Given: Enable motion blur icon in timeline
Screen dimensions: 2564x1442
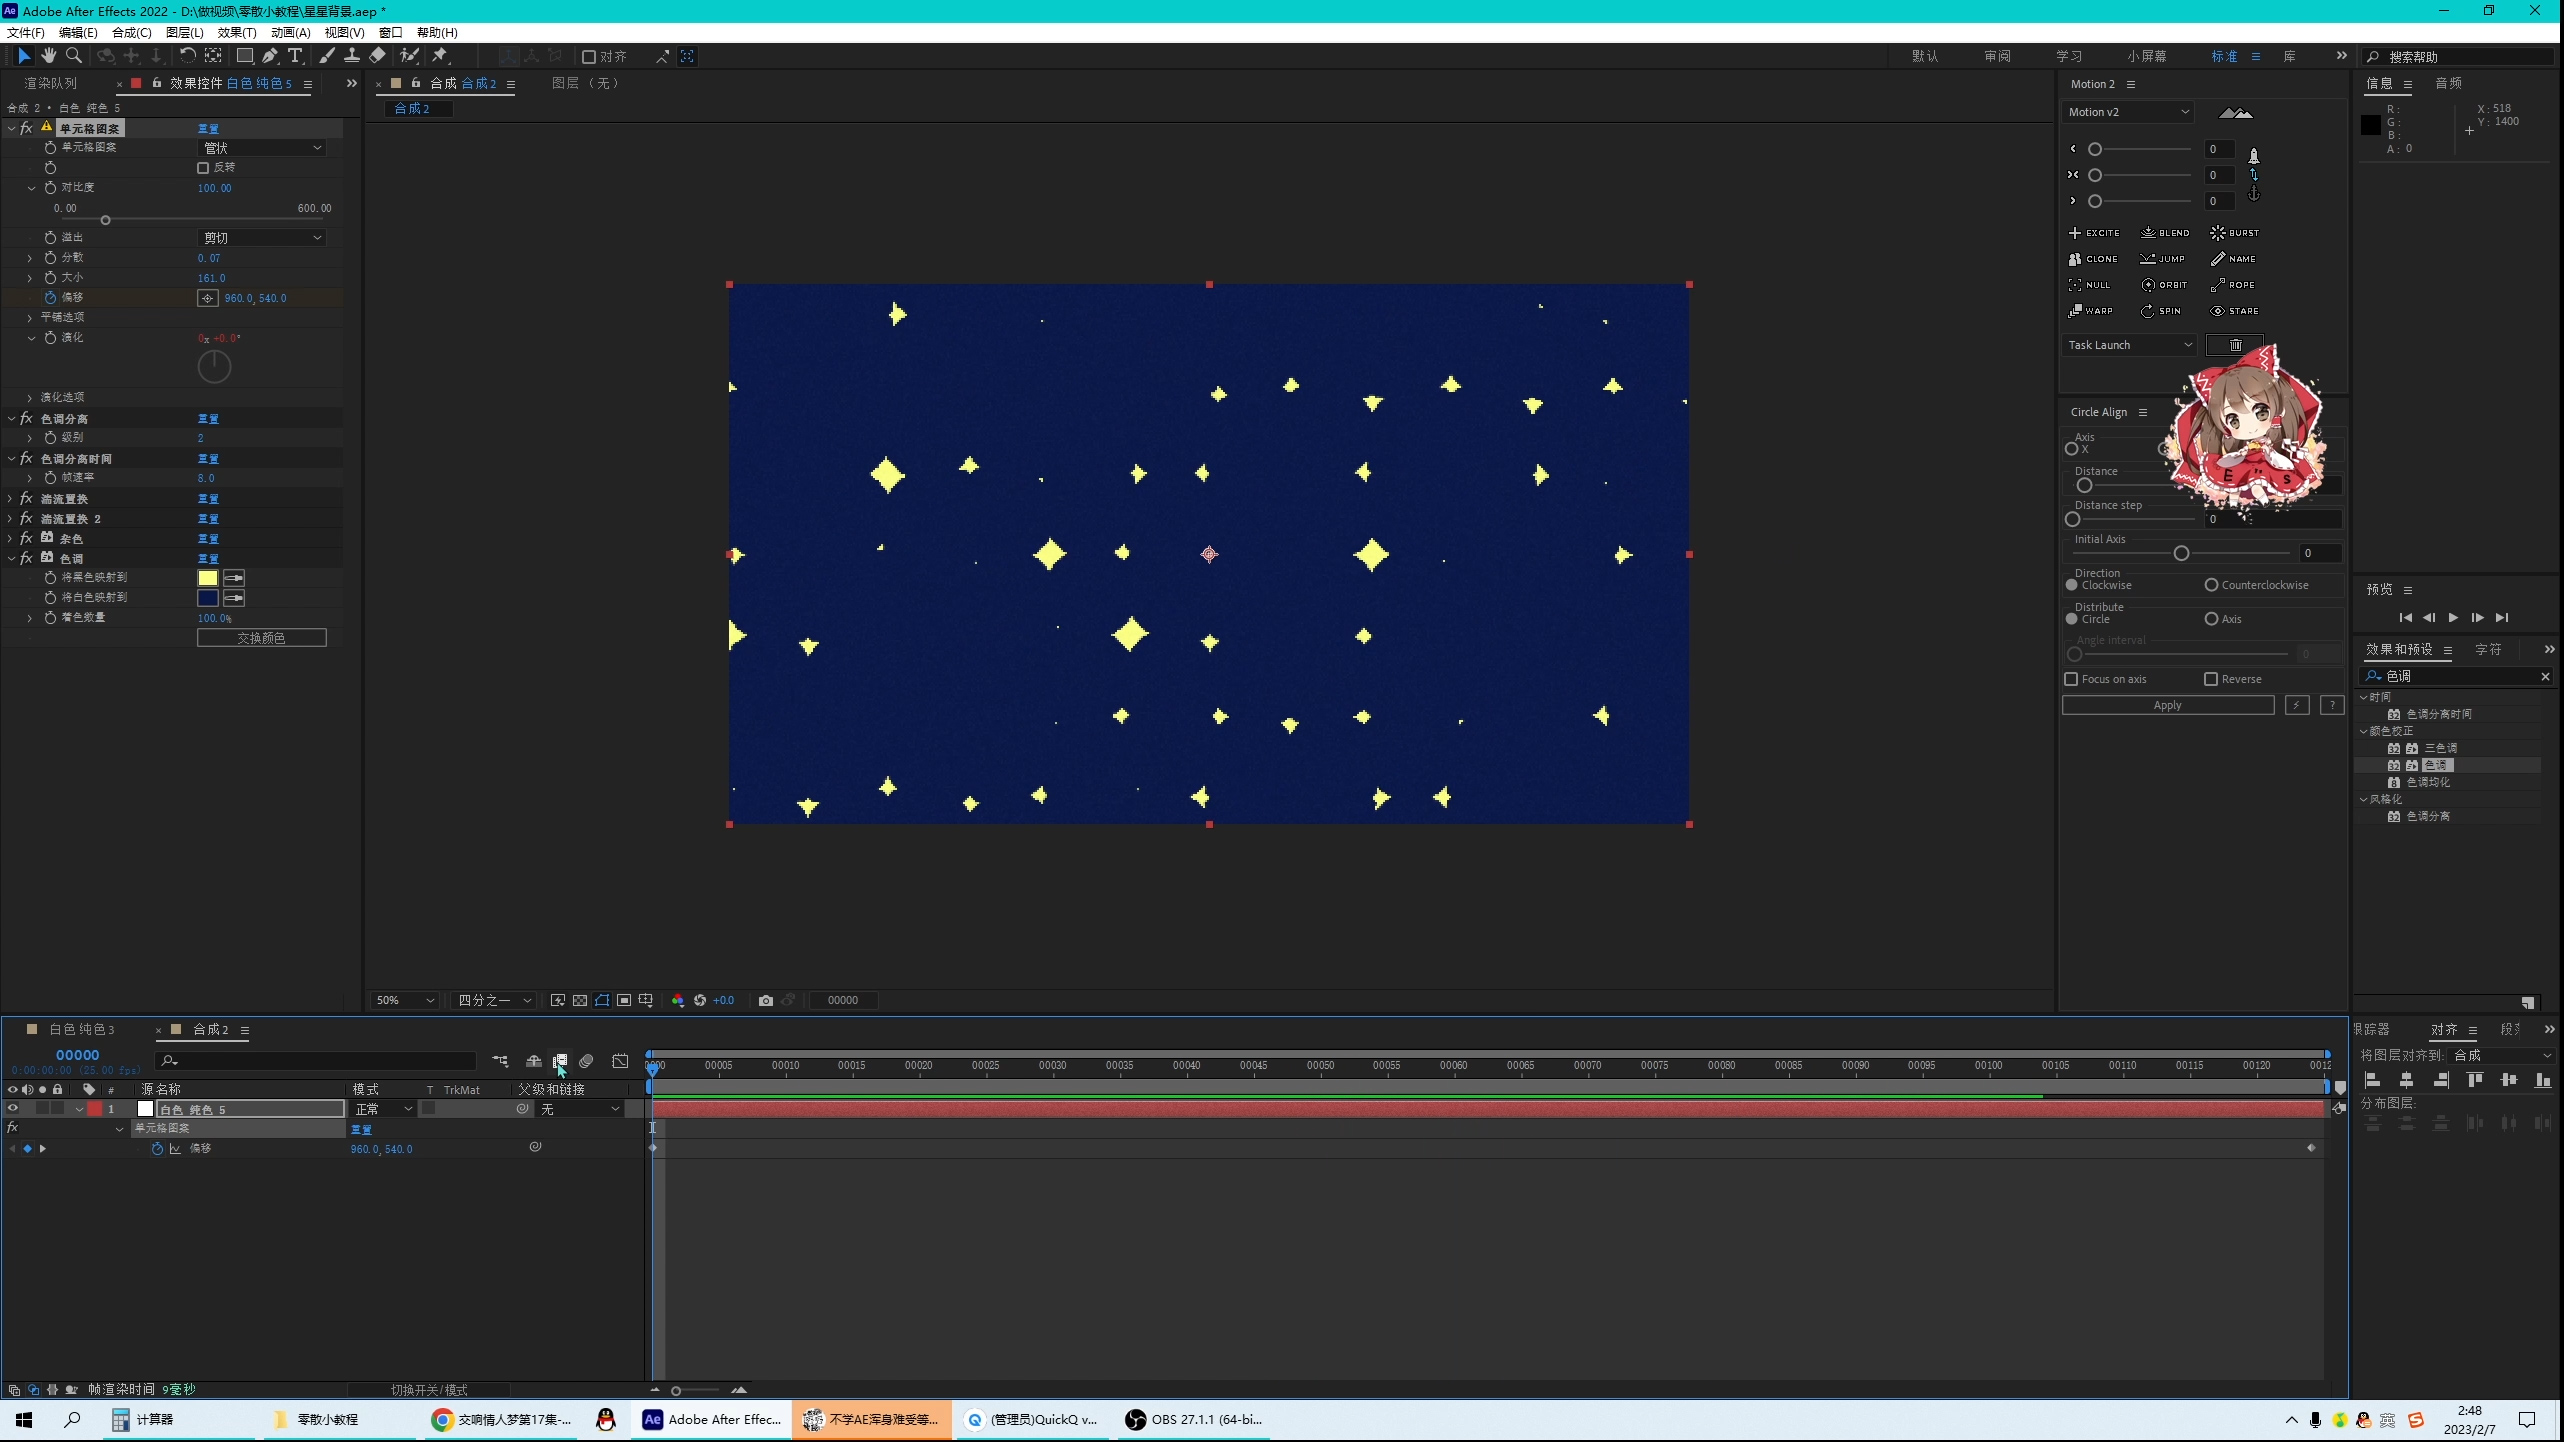Looking at the screenshot, I should pos(587,1061).
